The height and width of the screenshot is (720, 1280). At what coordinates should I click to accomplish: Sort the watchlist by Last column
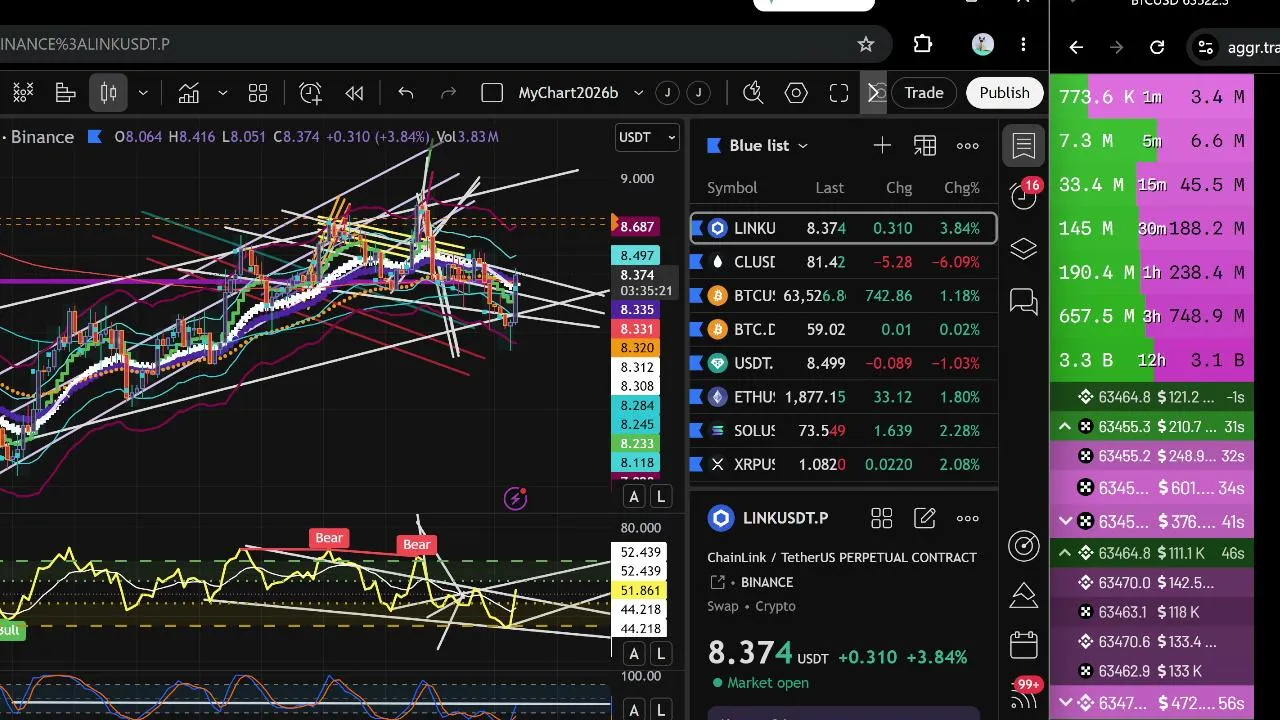pos(829,188)
